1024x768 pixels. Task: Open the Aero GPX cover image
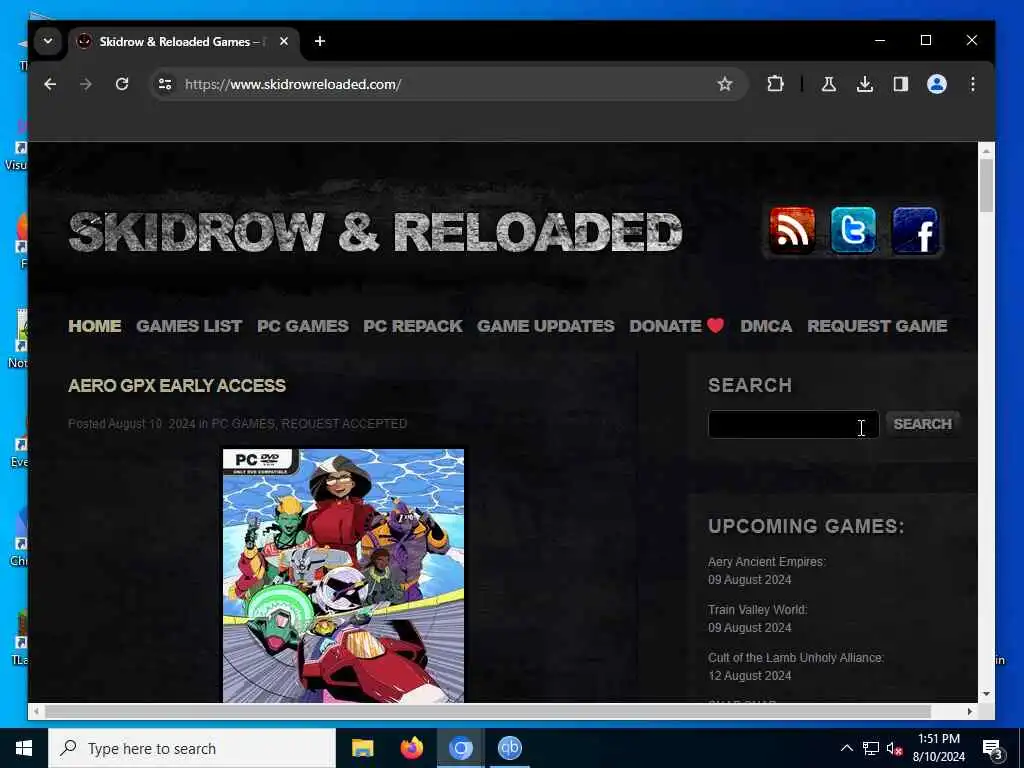[344, 575]
